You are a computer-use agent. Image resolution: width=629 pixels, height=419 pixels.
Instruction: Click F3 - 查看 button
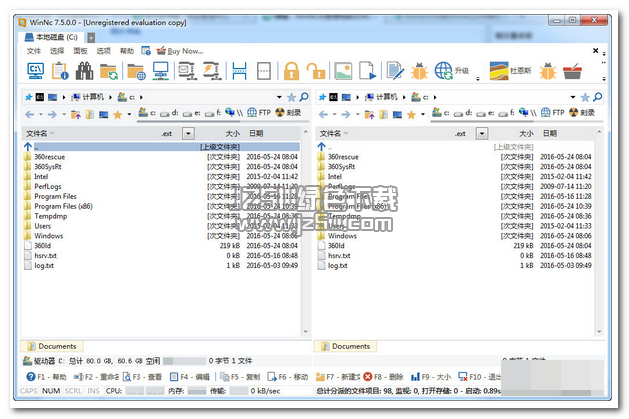(142, 377)
